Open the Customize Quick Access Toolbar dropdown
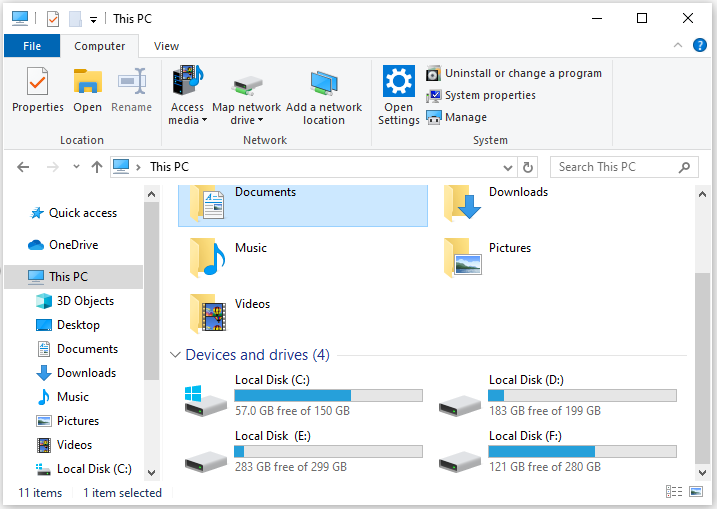Image resolution: width=717 pixels, height=509 pixels. coord(93,20)
